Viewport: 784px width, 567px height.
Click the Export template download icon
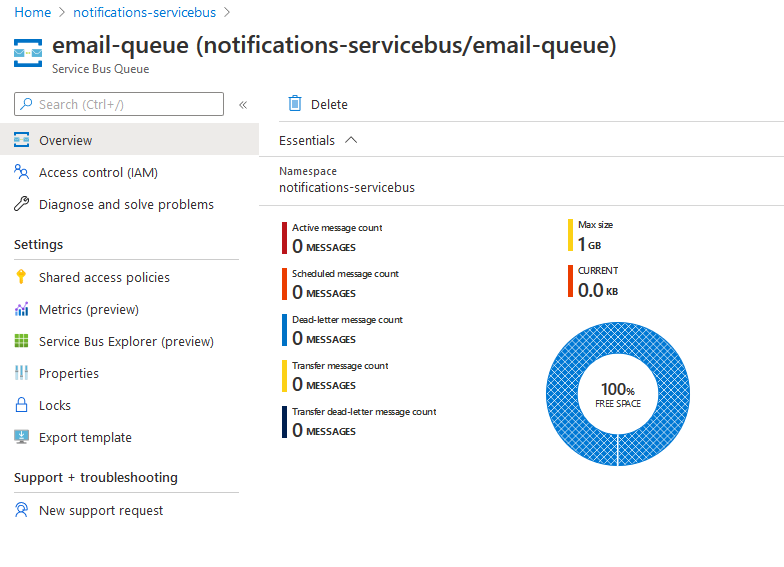[21, 437]
